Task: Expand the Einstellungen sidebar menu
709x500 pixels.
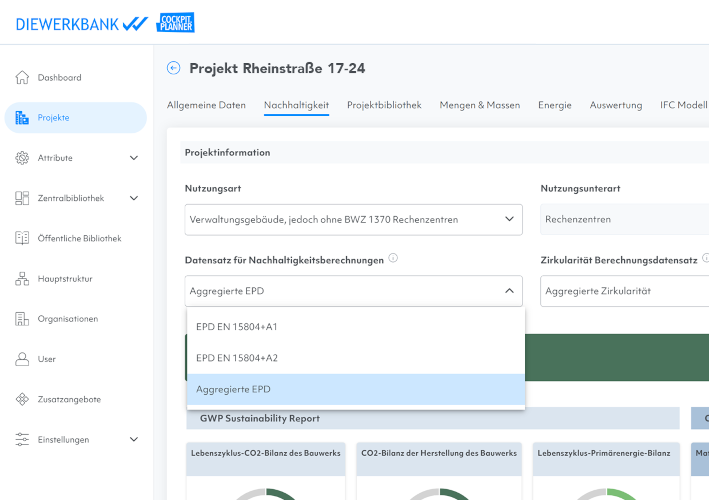Action: click(x=134, y=439)
